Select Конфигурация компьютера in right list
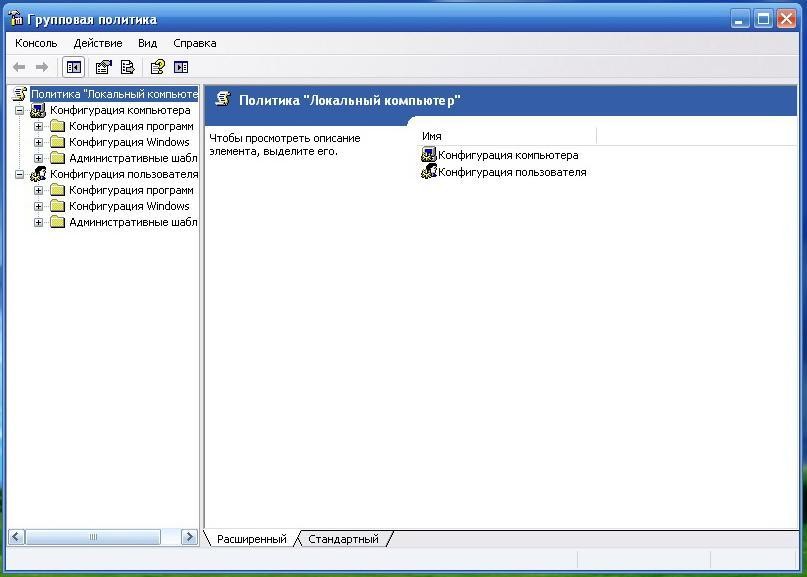The image size is (807, 577). [x=508, y=155]
